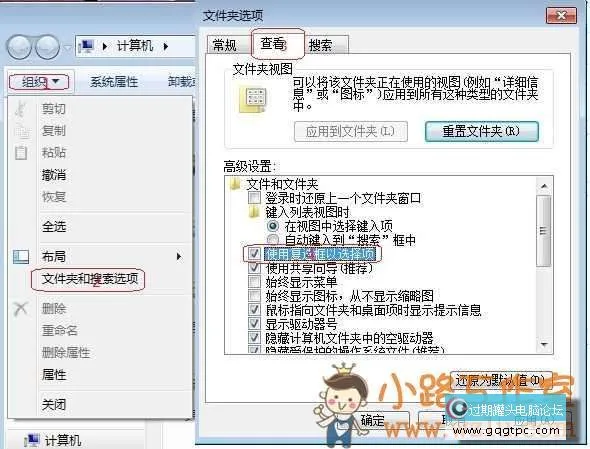This screenshot has width=590, height=449.
Task: Click the 系统属性 toolbar button
Action: (x=114, y=82)
